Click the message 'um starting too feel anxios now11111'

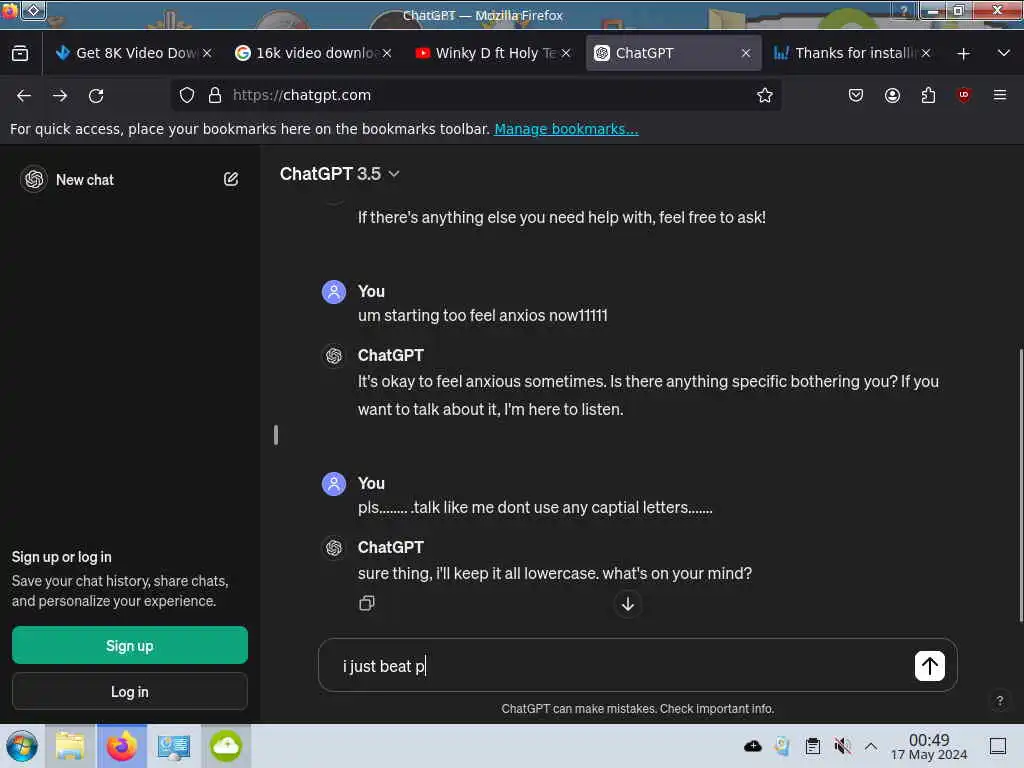point(483,315)
